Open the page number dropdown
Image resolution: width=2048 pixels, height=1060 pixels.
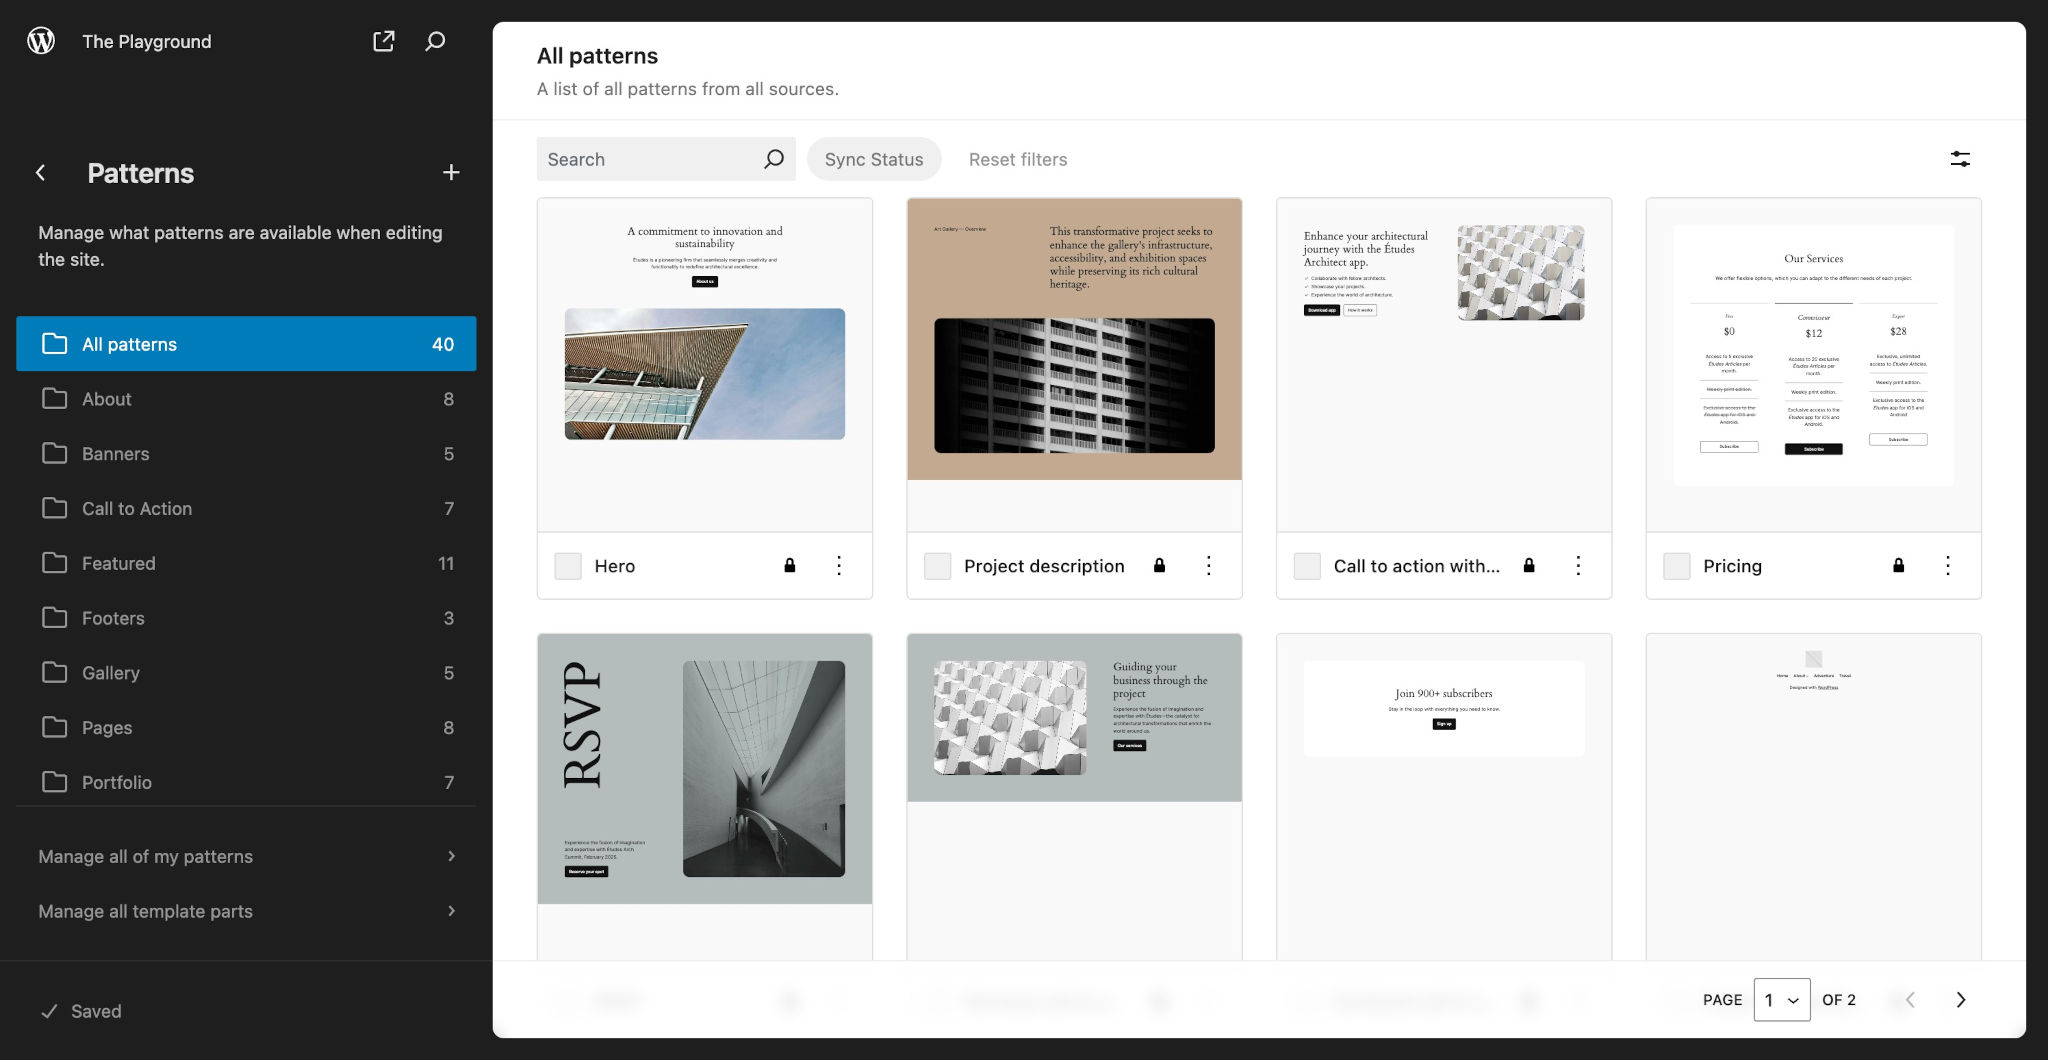[1782, 999]
